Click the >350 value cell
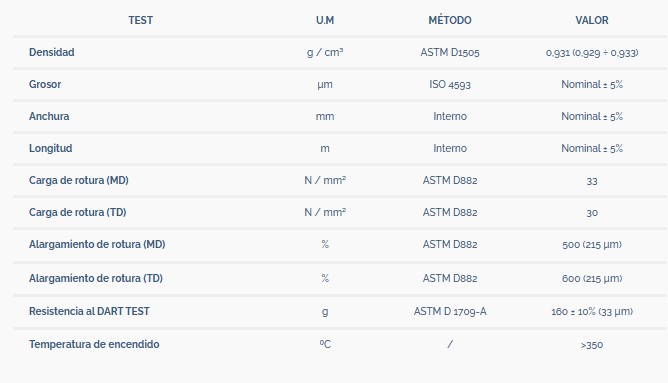 pyautogui.click(x=592, y=345)
